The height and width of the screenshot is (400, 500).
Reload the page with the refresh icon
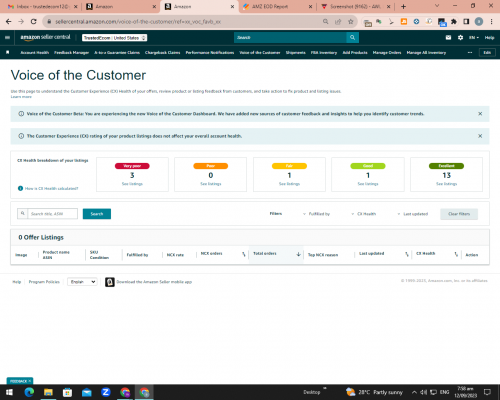[33, 22]
